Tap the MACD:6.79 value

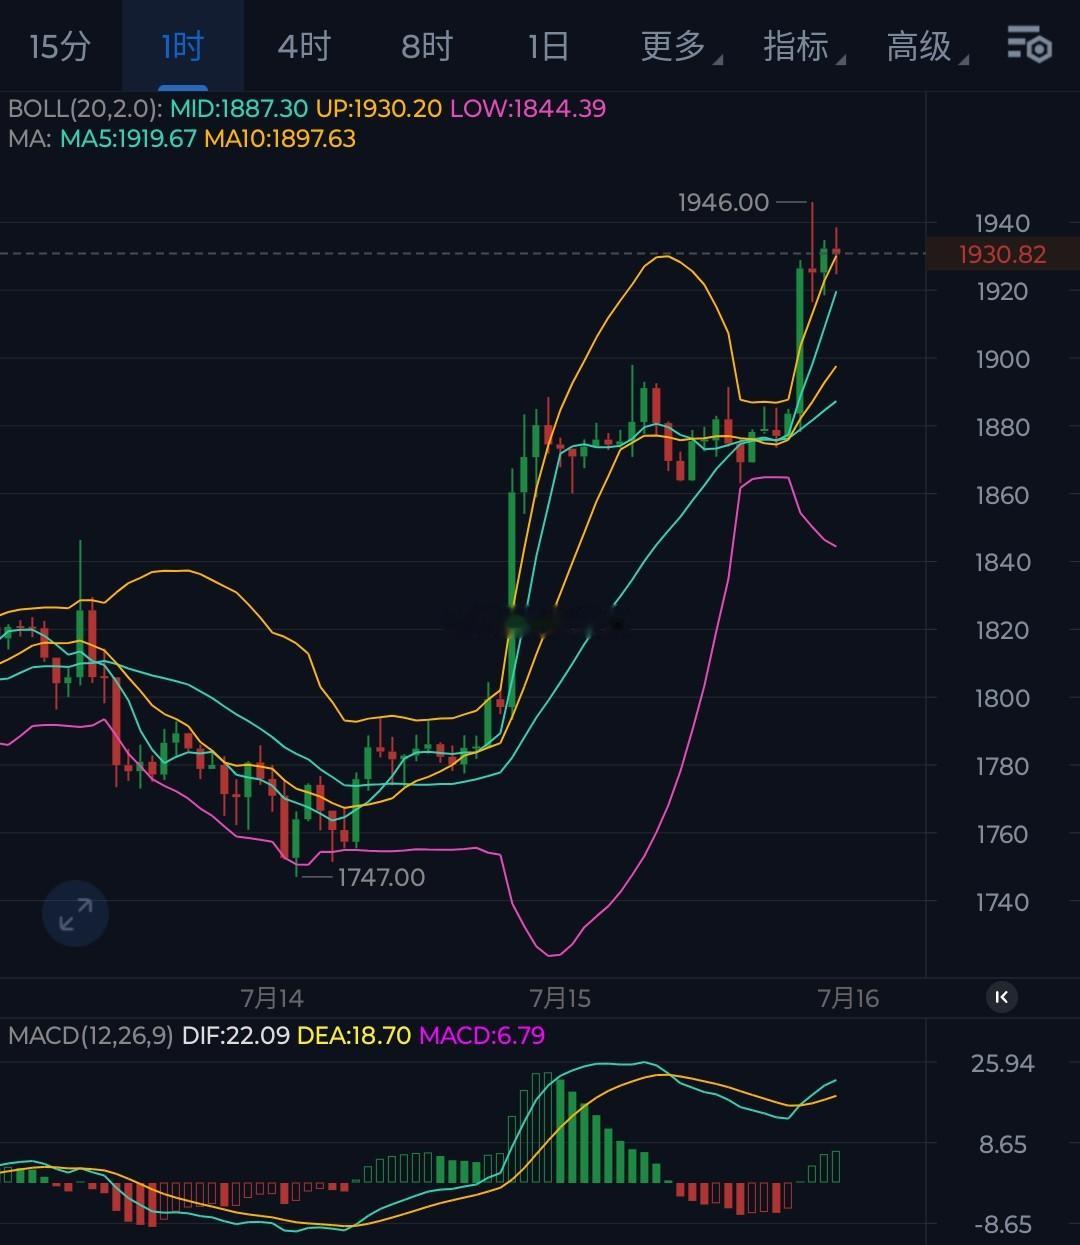[x=482, y=1035]
